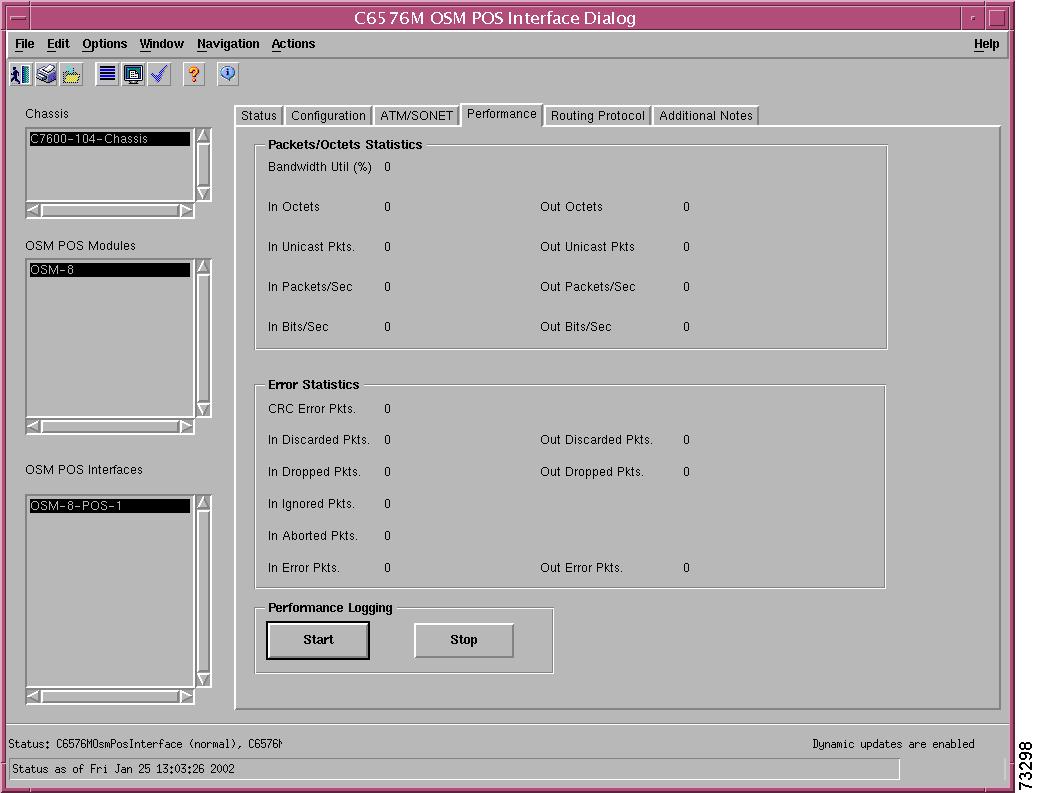Click up arrow of Chassis list scrollbar

[x=203, y=136]
